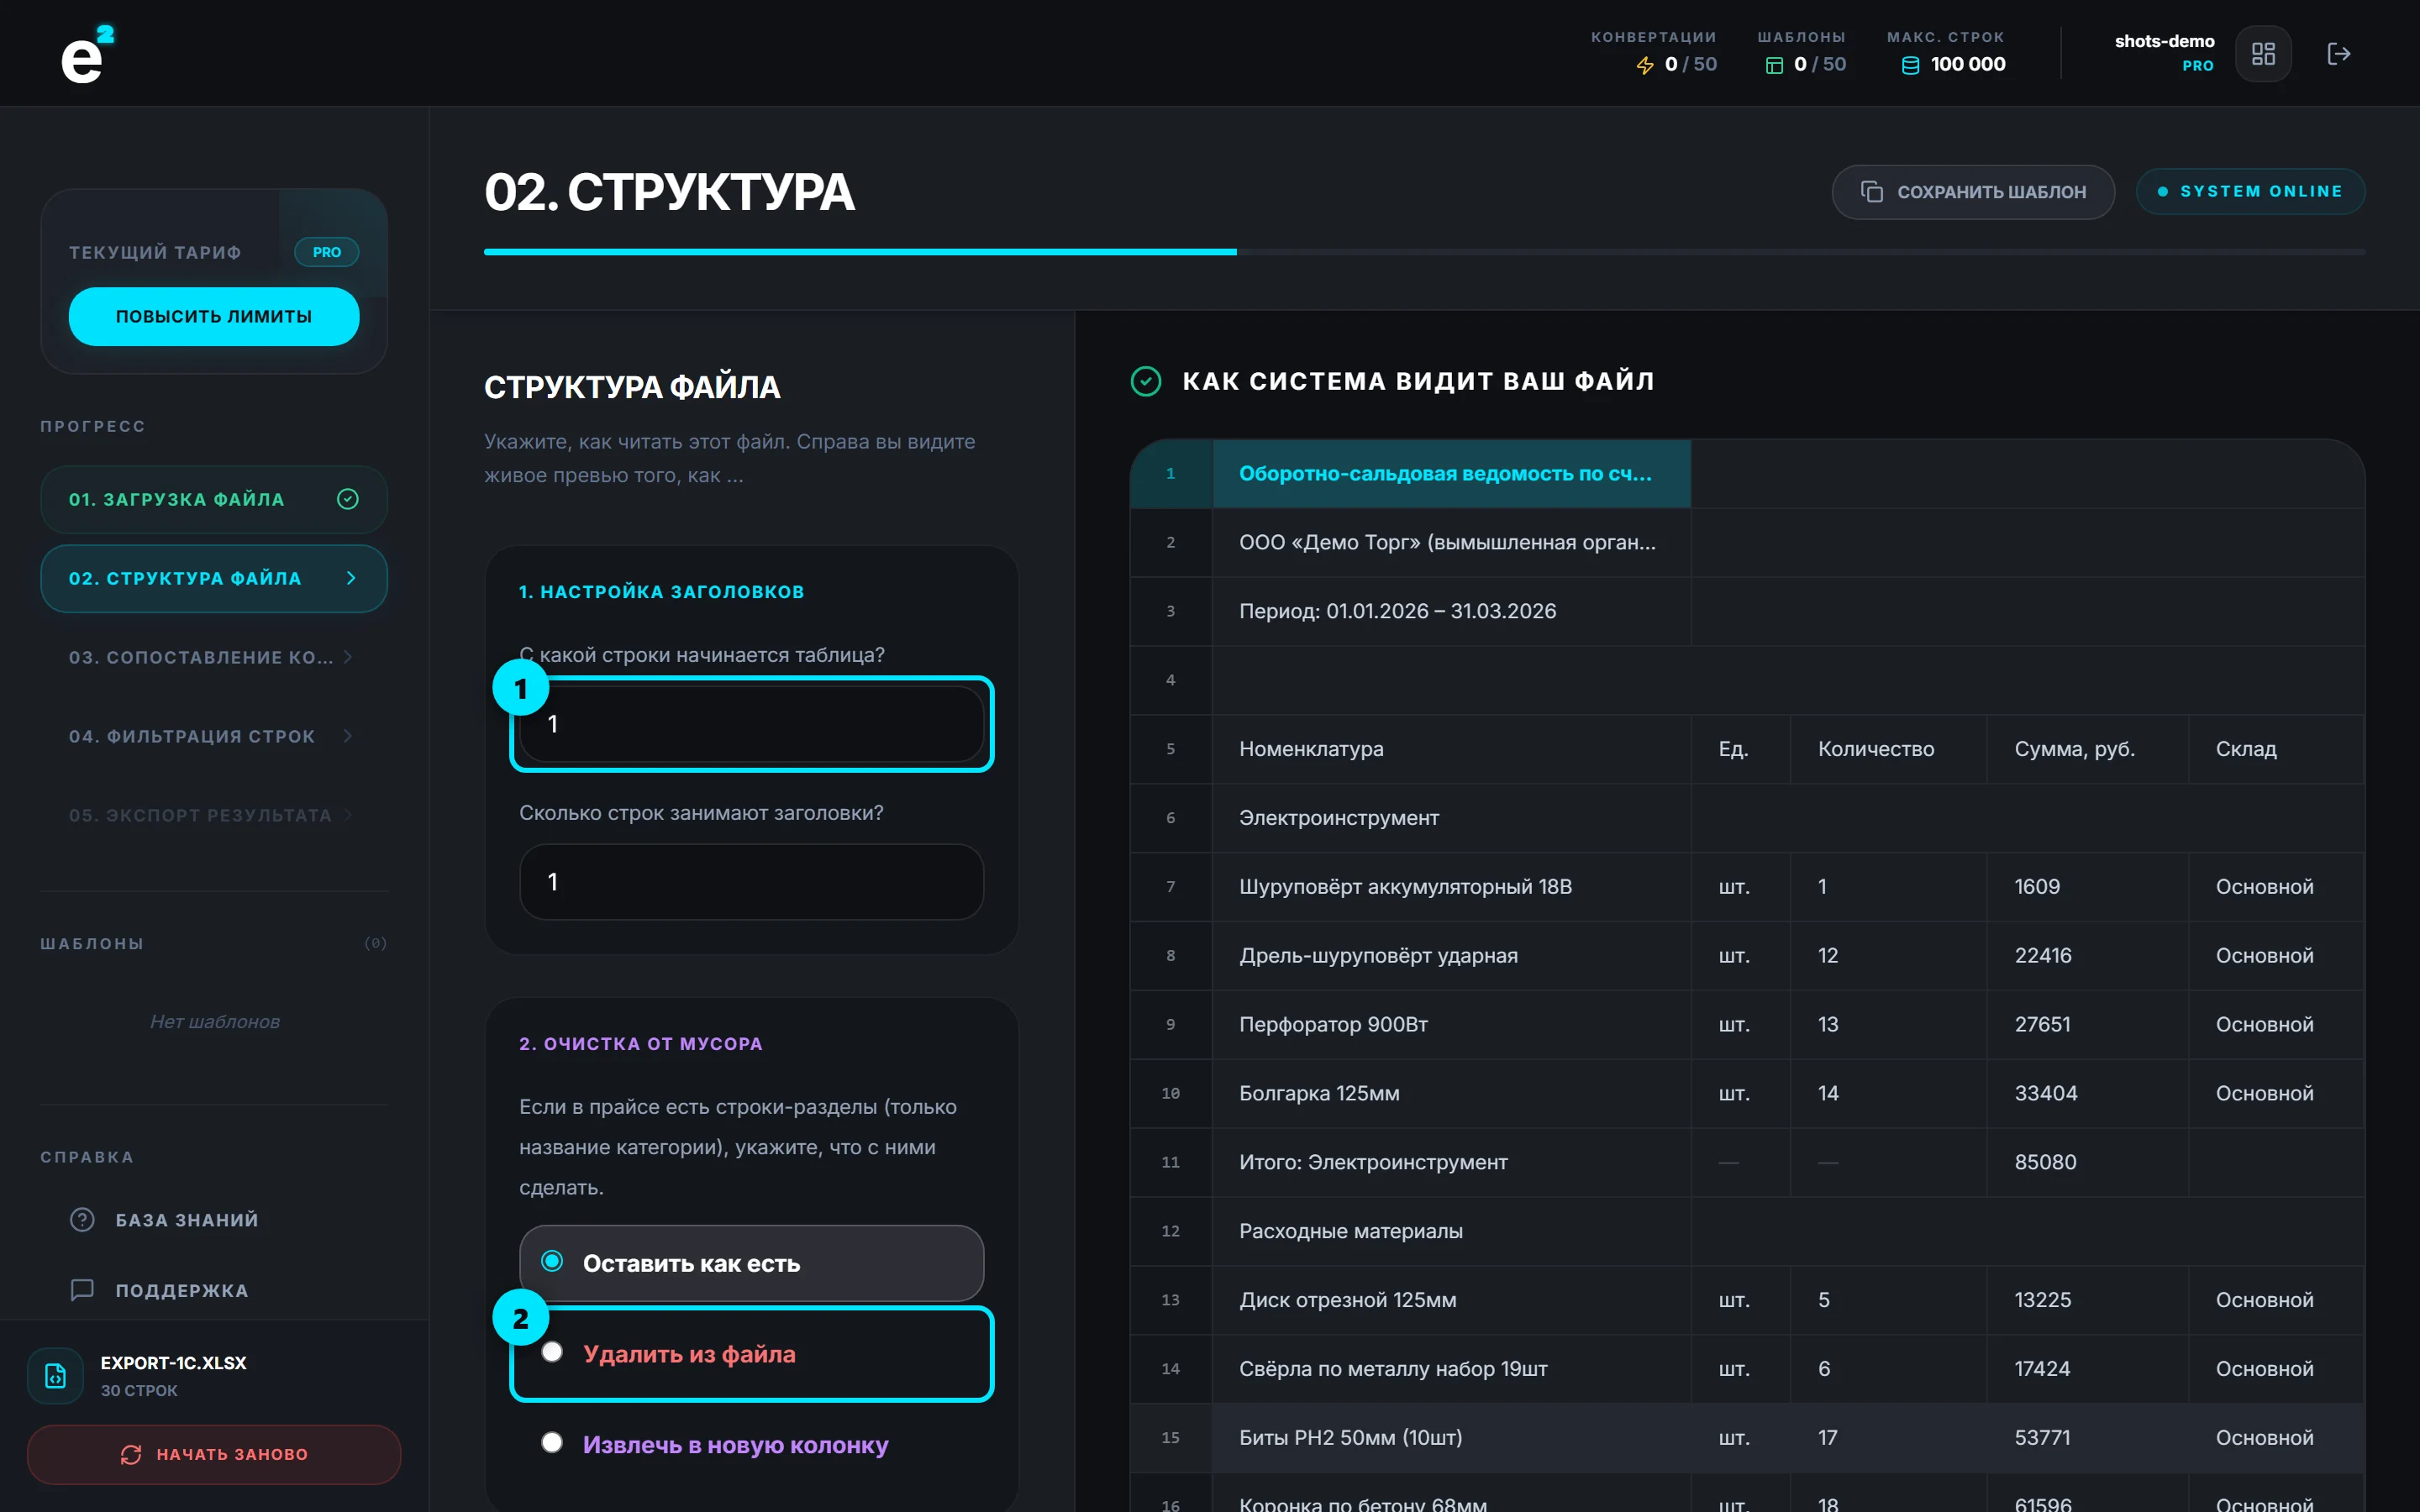Click the header rows count input field
The height and width of the screenshot is (1512, 2420).
pos(751,882)
